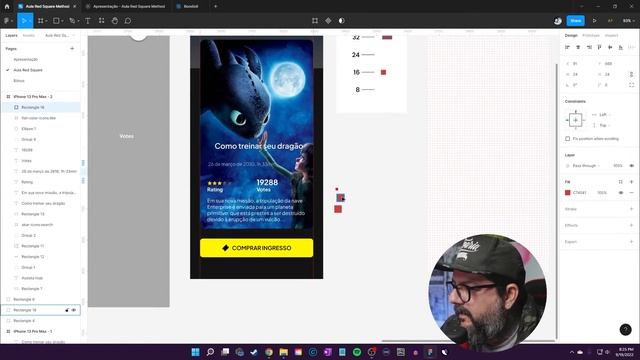This screenshot has width=640, height=360.
Task: Go to Figma home icon
Action: [7, 6]
